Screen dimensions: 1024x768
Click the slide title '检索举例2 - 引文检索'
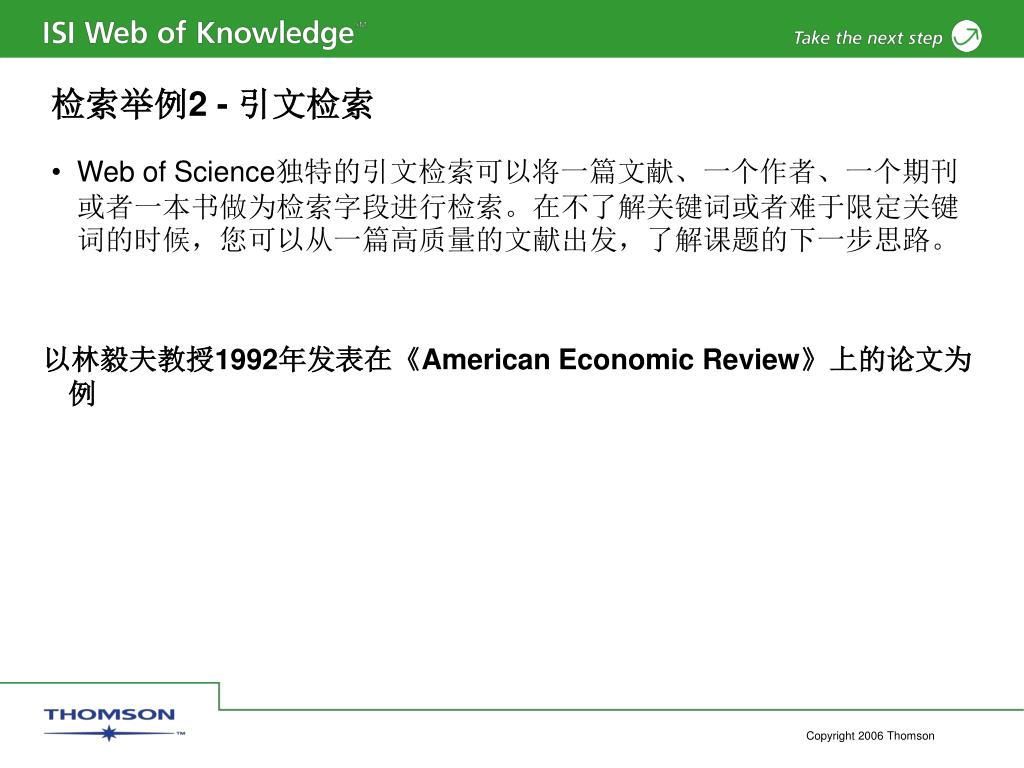(x=212, y=104)
